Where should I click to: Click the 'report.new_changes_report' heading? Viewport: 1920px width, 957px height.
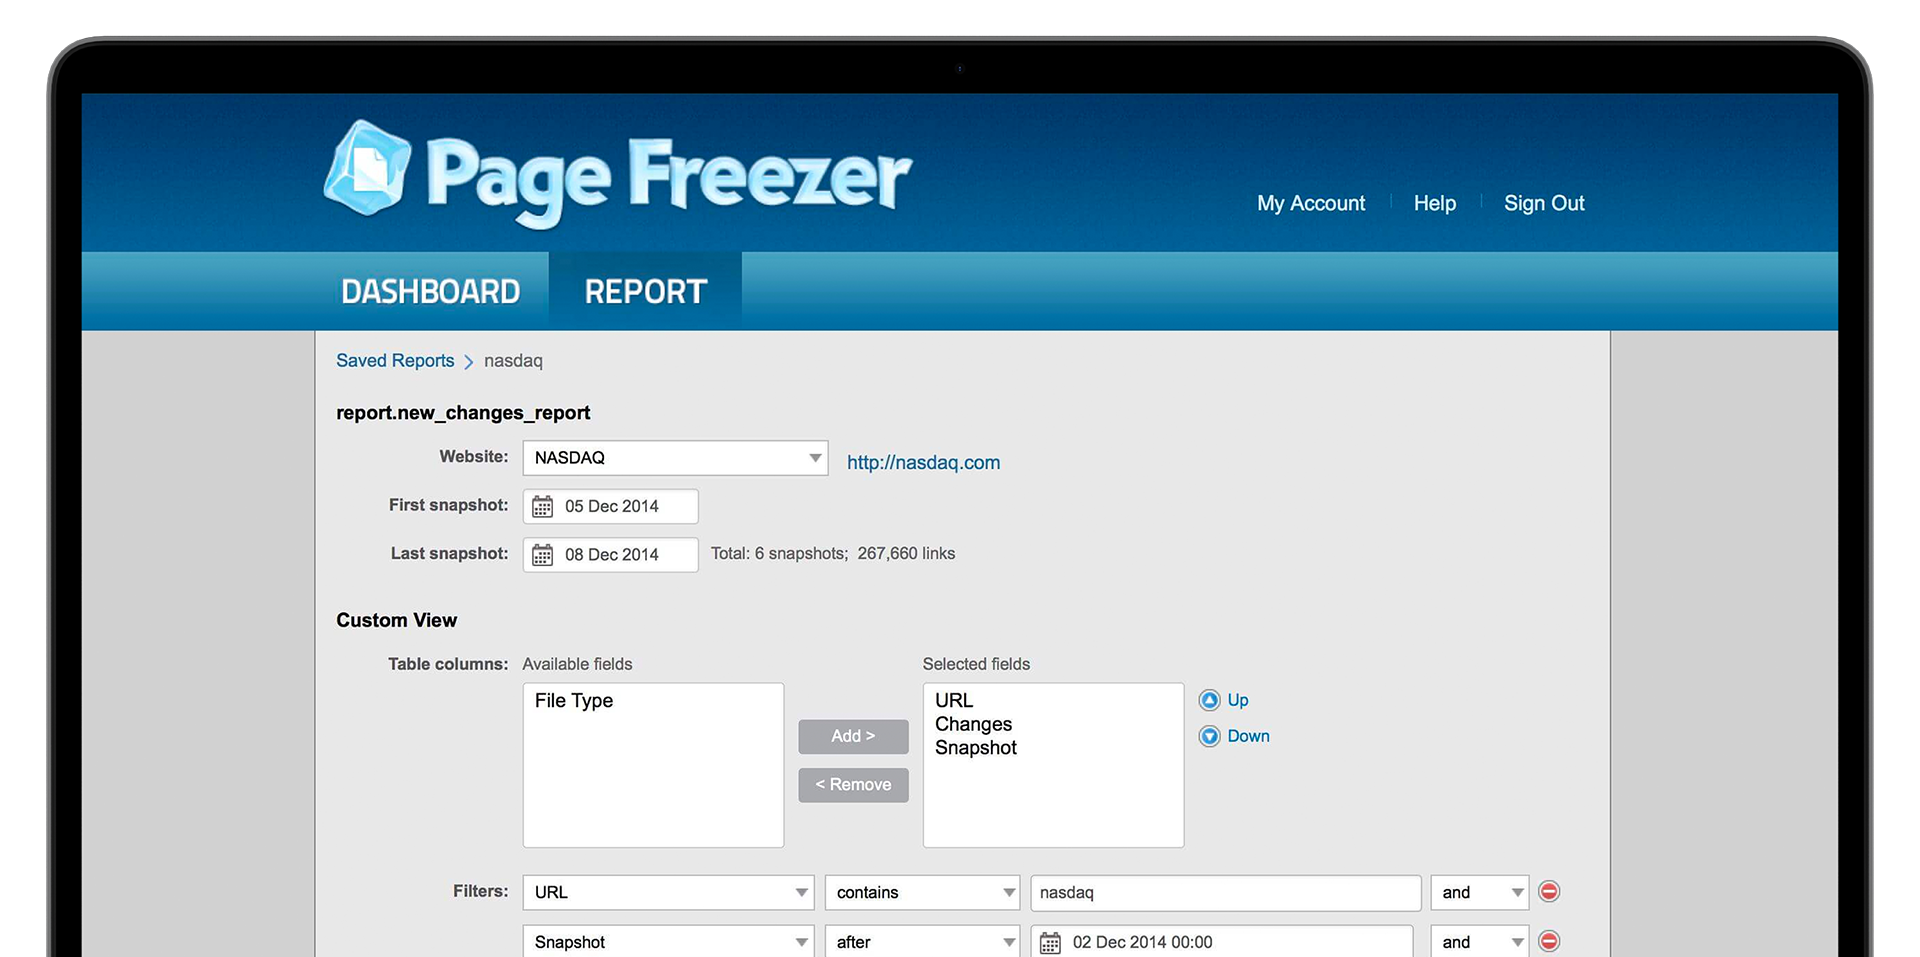coord(463,413)
